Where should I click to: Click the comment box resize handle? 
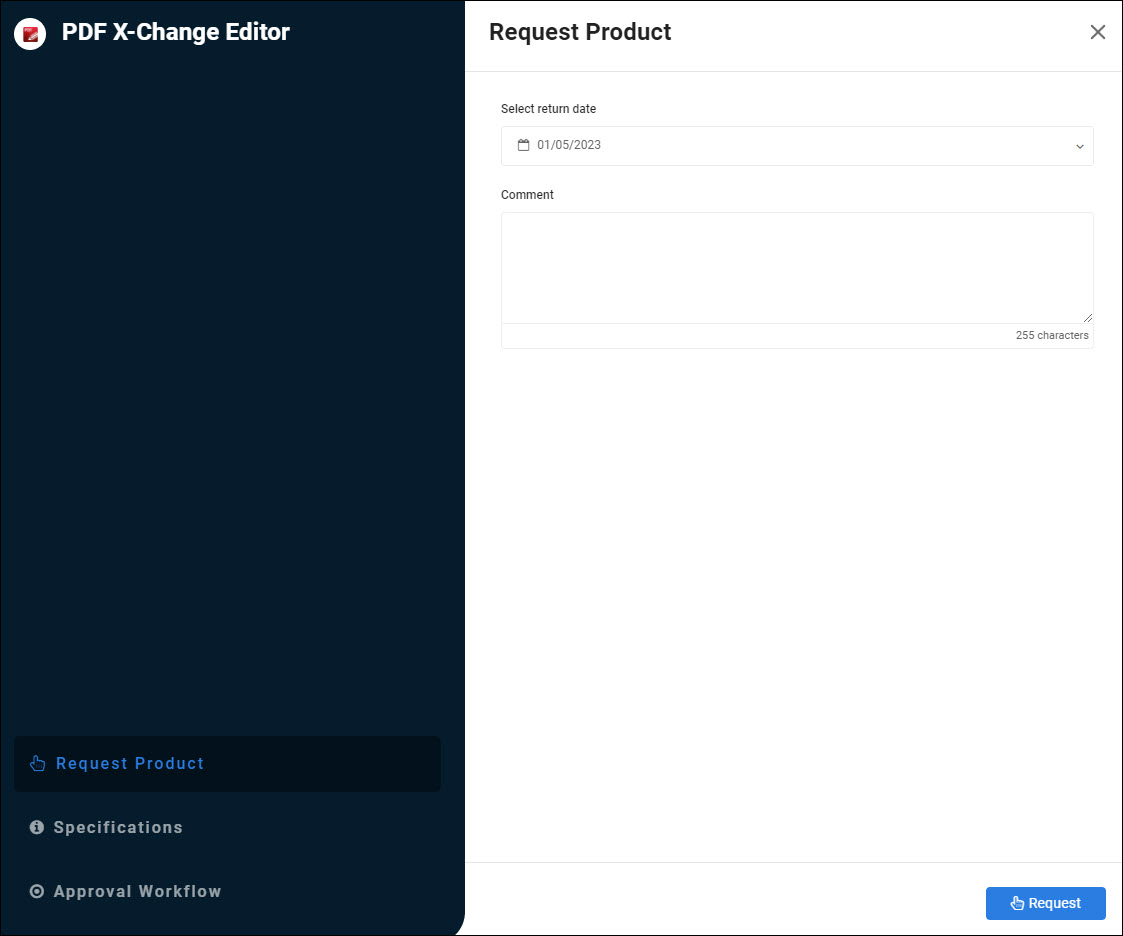click(1087, 317)
